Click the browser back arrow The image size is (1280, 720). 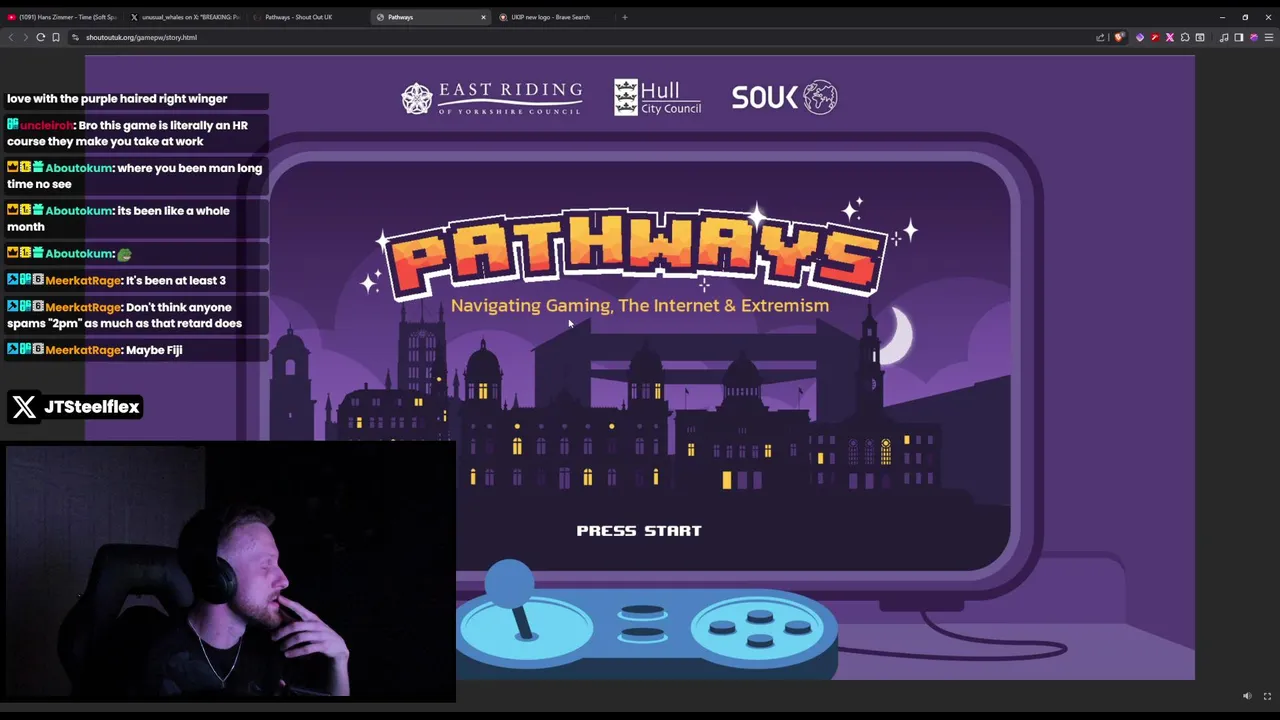pyautogui.click(x=11, y=37)
